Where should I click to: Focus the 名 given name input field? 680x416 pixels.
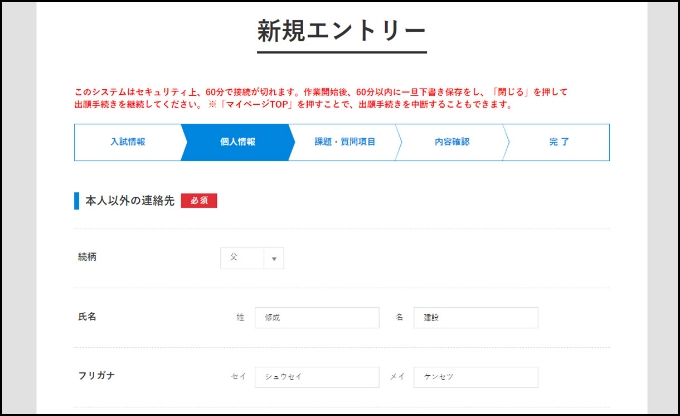[x=475, y=318]
